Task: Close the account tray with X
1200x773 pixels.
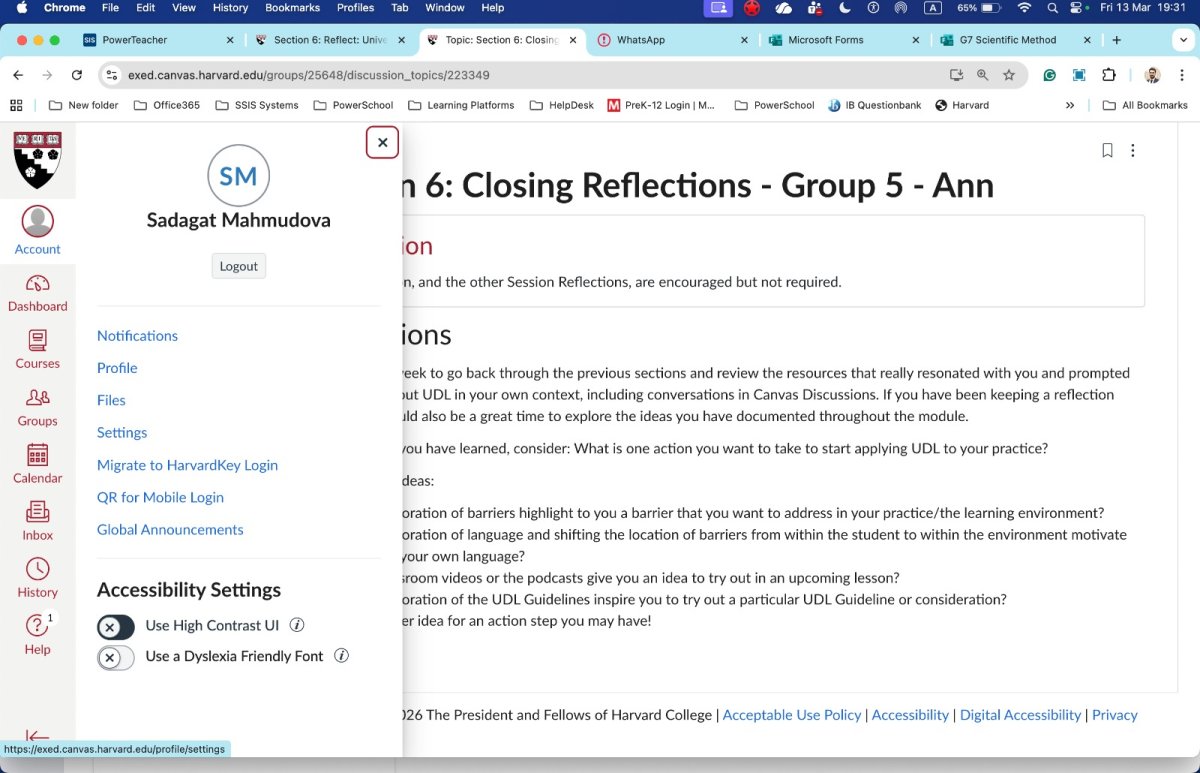Action: tap(382, 142)
